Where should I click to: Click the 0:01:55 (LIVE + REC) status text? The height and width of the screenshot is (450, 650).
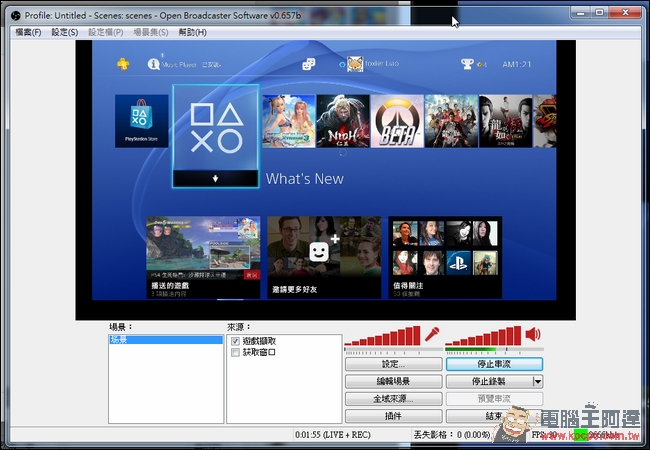(332, 435)
